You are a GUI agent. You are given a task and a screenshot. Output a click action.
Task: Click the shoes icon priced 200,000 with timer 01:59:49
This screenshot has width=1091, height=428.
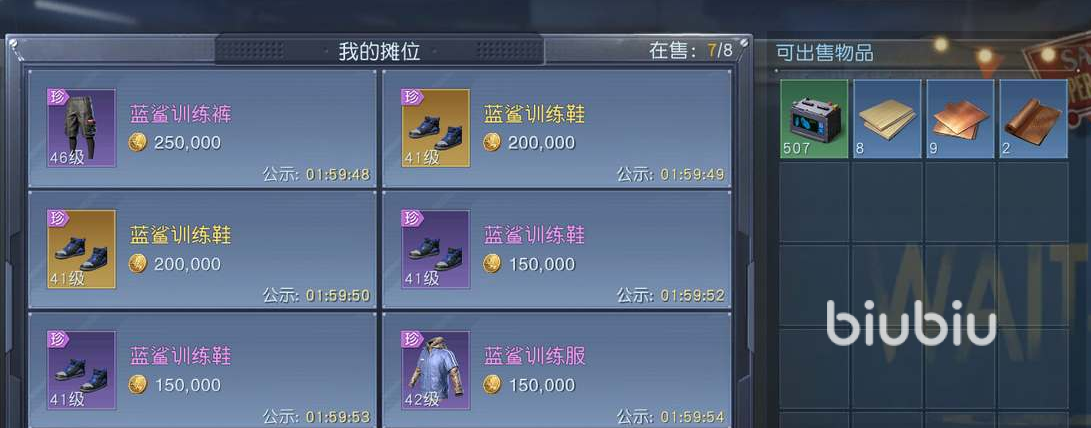(436, 128)
